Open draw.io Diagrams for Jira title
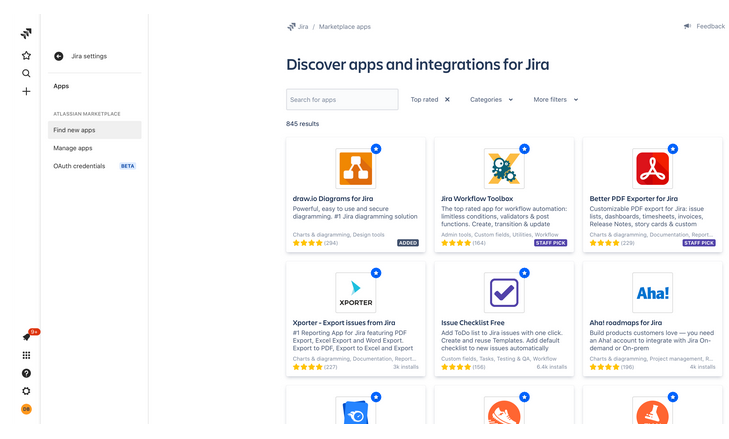The height and width of the screenshot is (439, 729). tap(333, 199)
